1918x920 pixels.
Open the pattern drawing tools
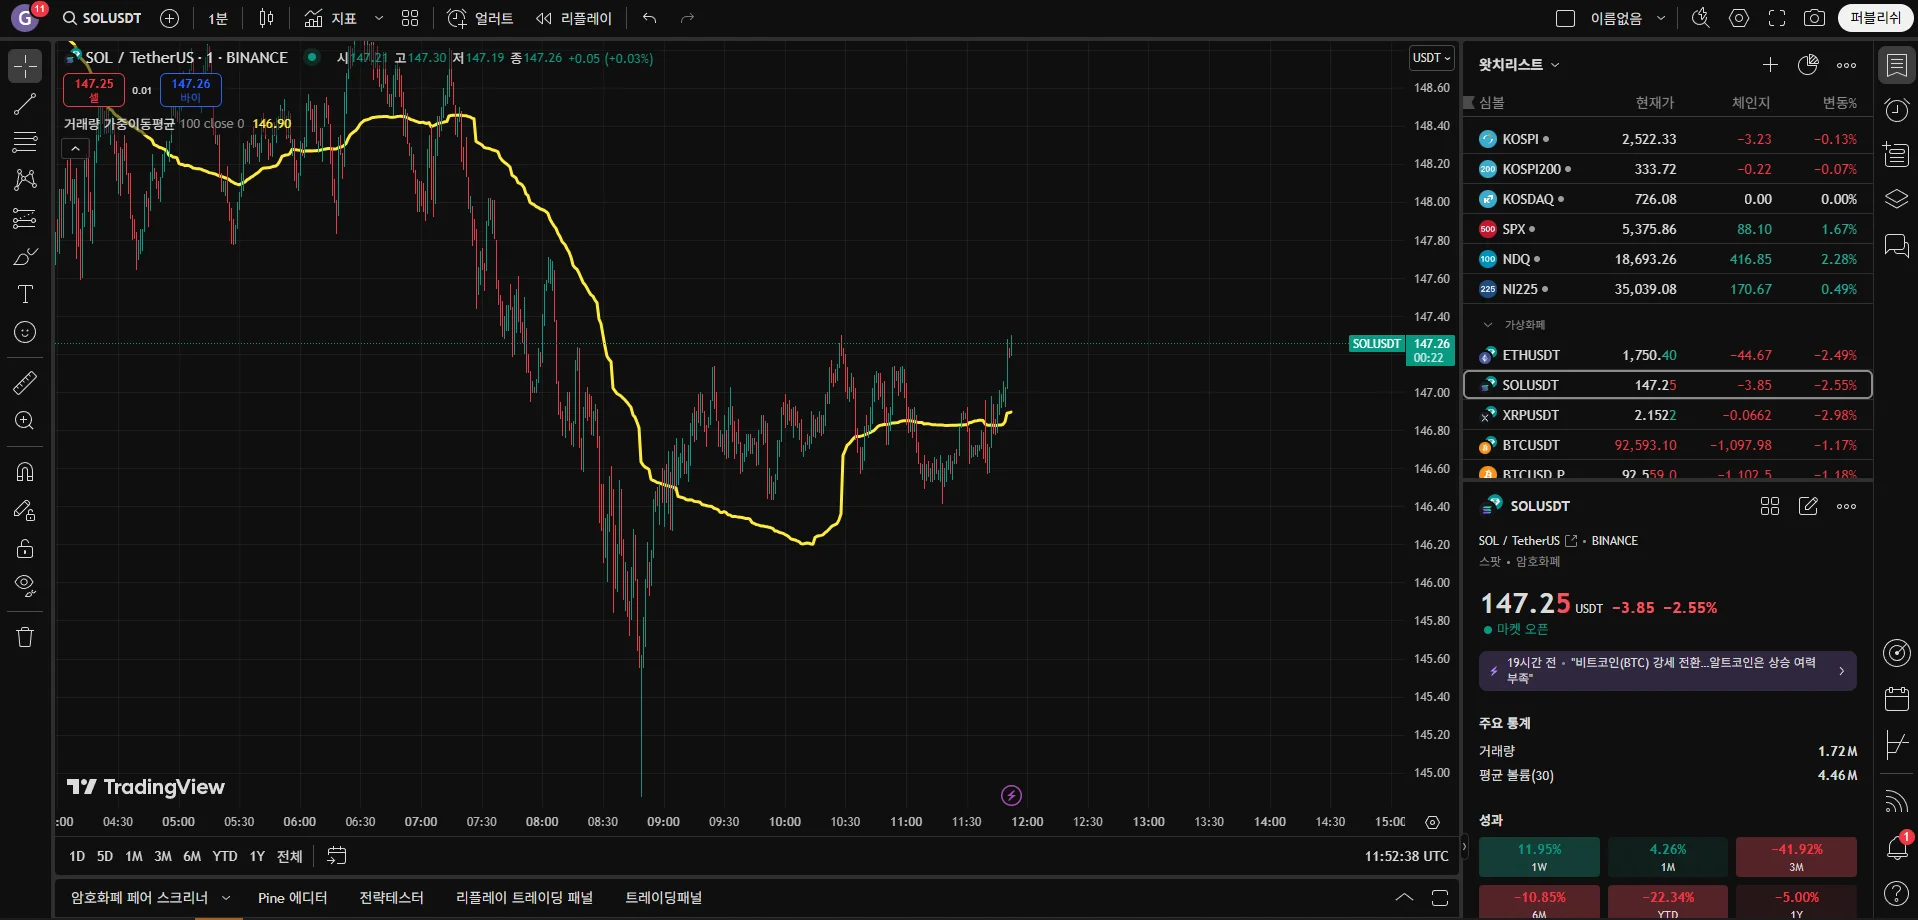point(25,180)
